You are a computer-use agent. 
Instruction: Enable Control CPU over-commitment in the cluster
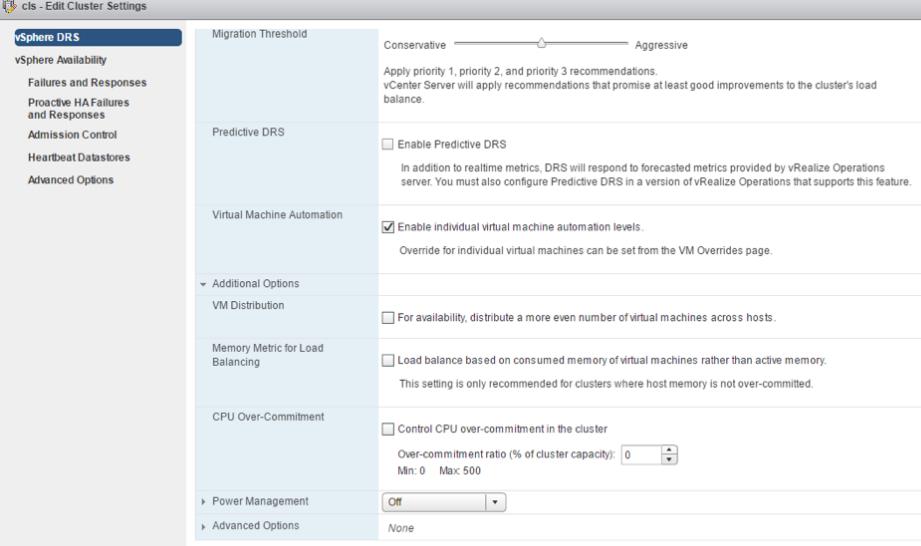tap(389, 430)
